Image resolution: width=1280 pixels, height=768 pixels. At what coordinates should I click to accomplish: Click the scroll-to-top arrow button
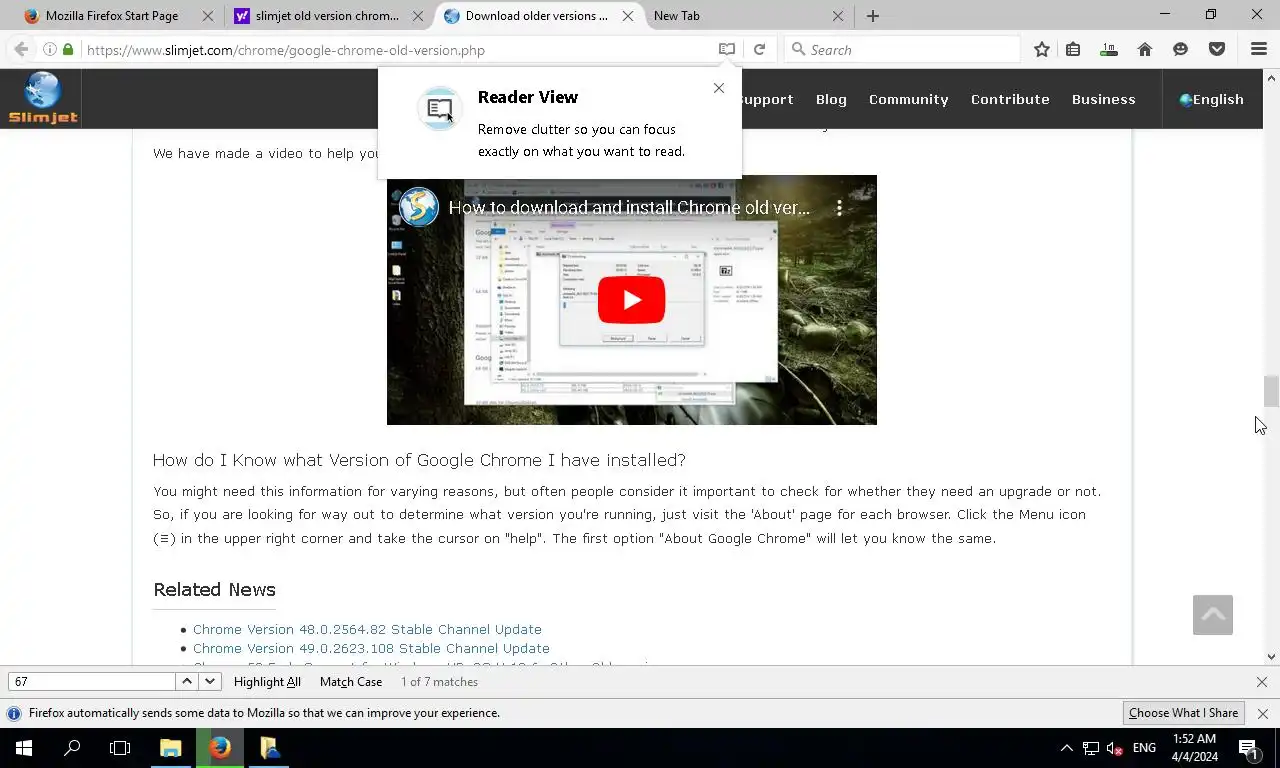[x=1212, y=615]
